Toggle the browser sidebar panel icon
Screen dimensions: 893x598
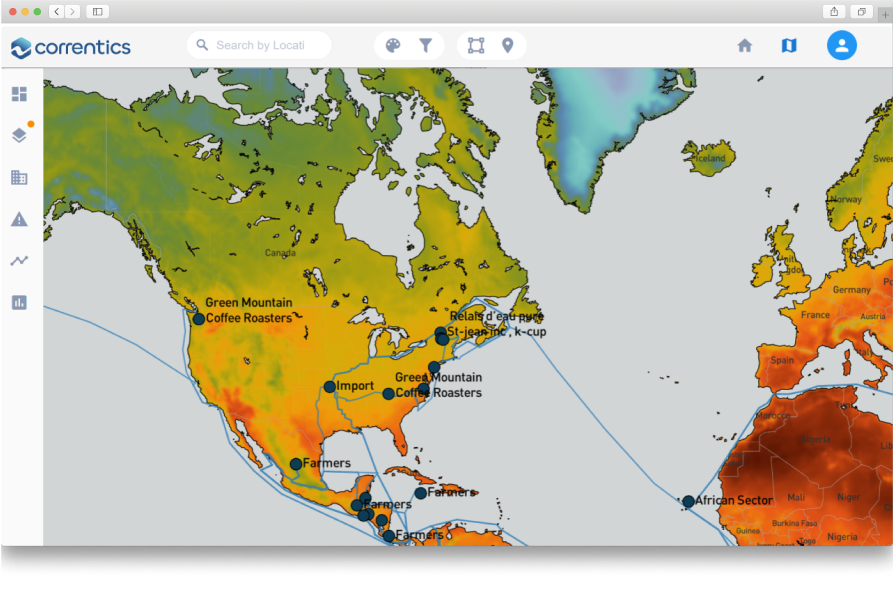point(97,10)
